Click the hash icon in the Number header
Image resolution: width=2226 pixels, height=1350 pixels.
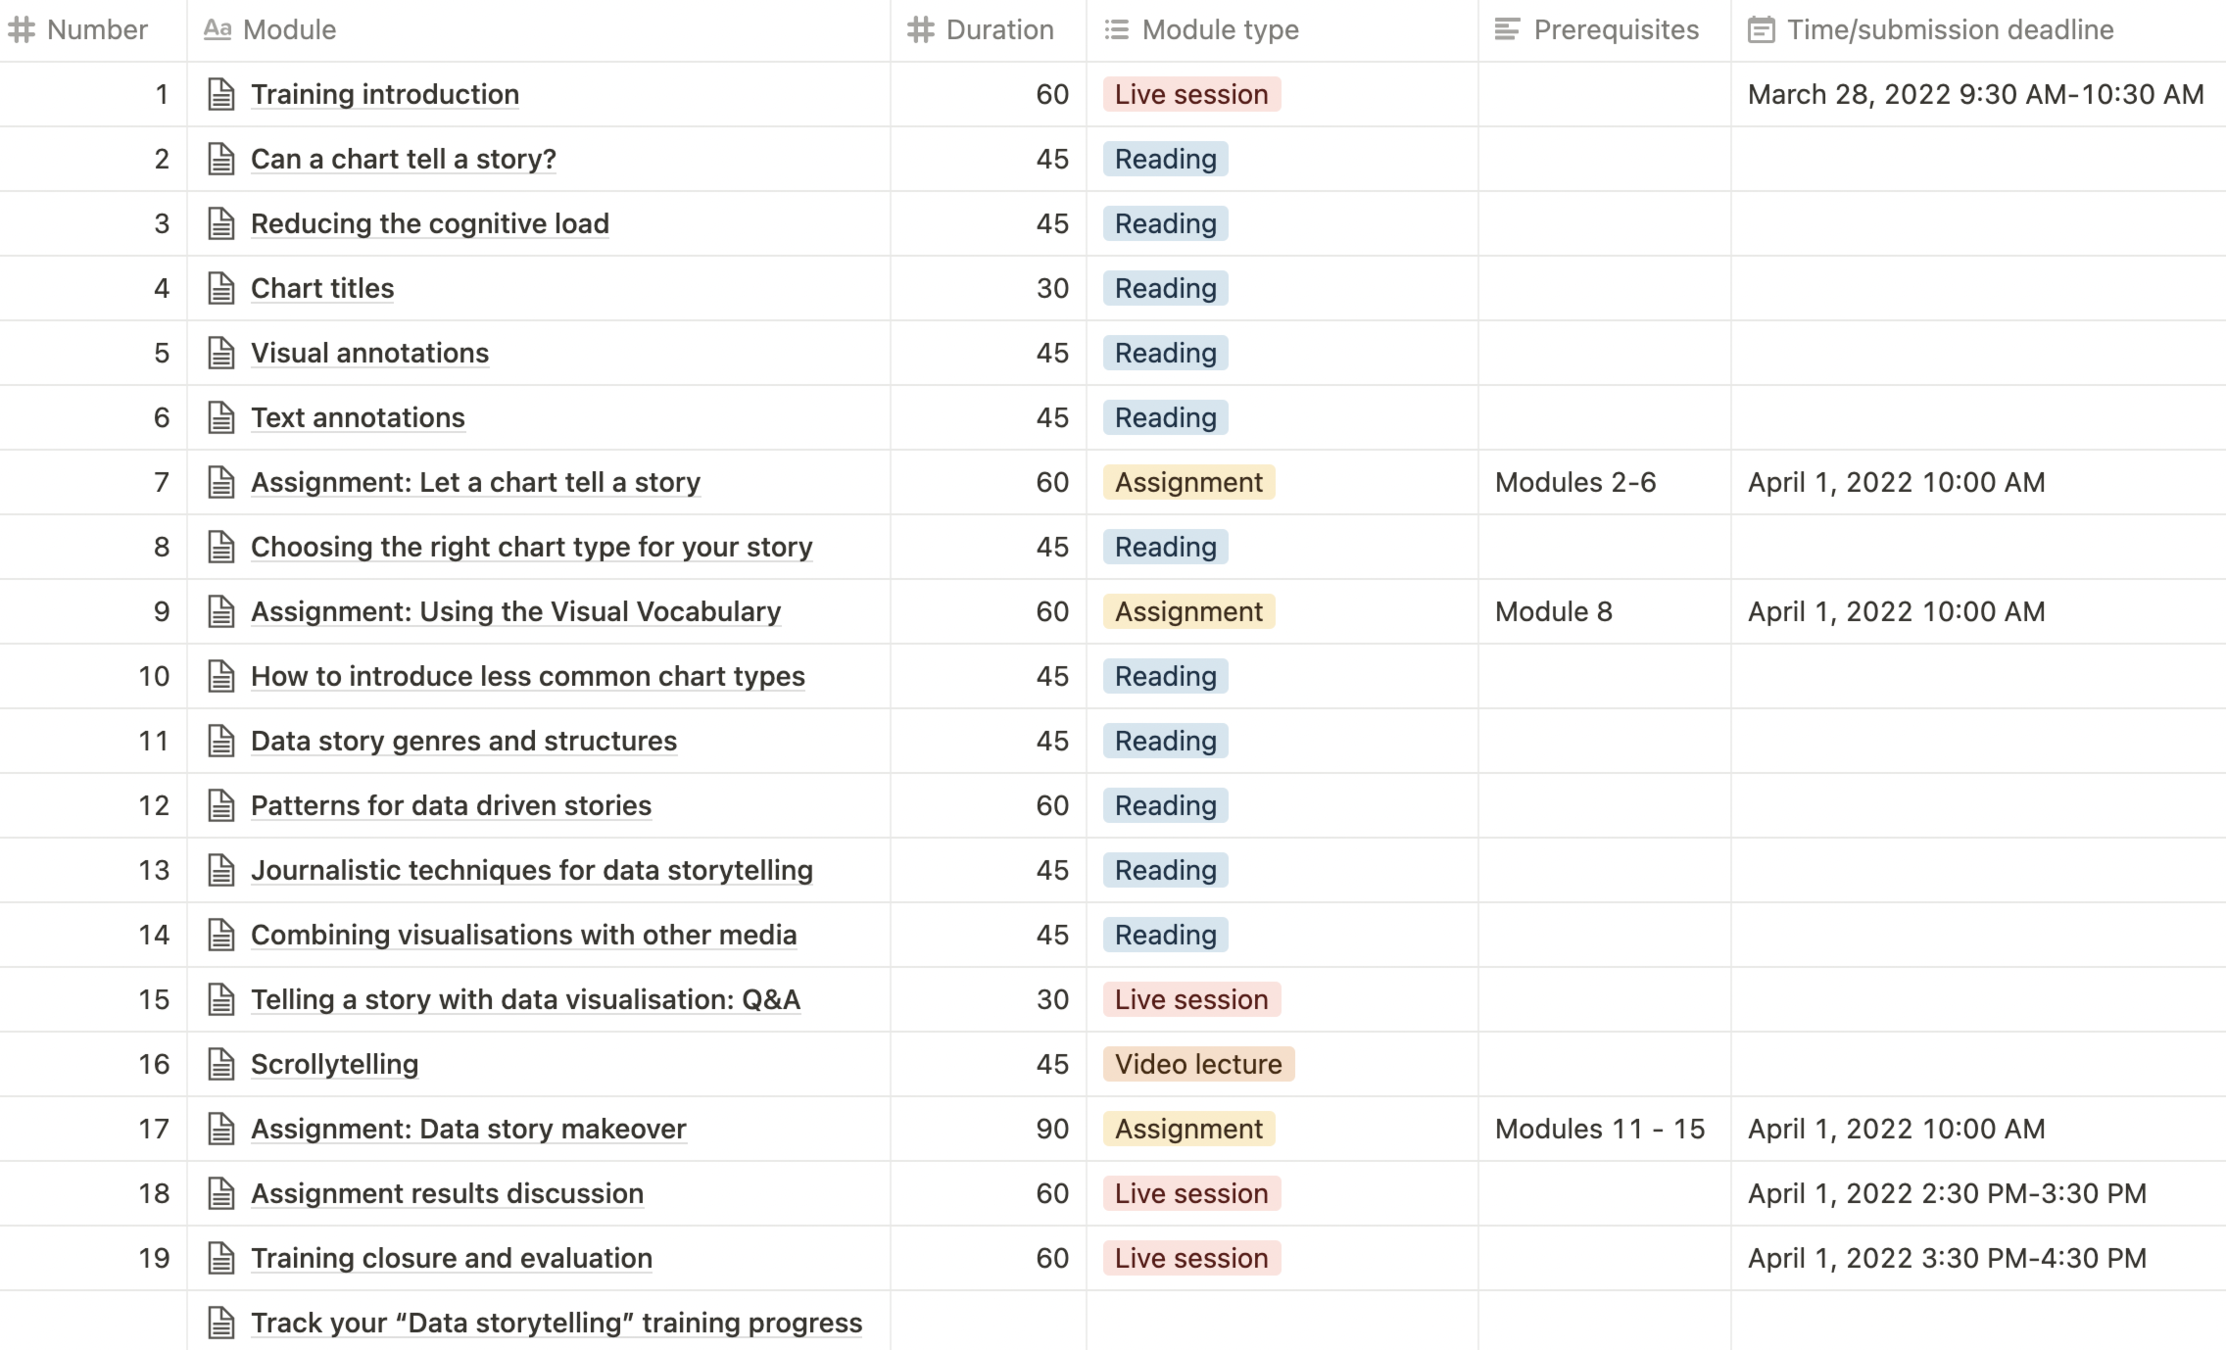click(22, 30)
